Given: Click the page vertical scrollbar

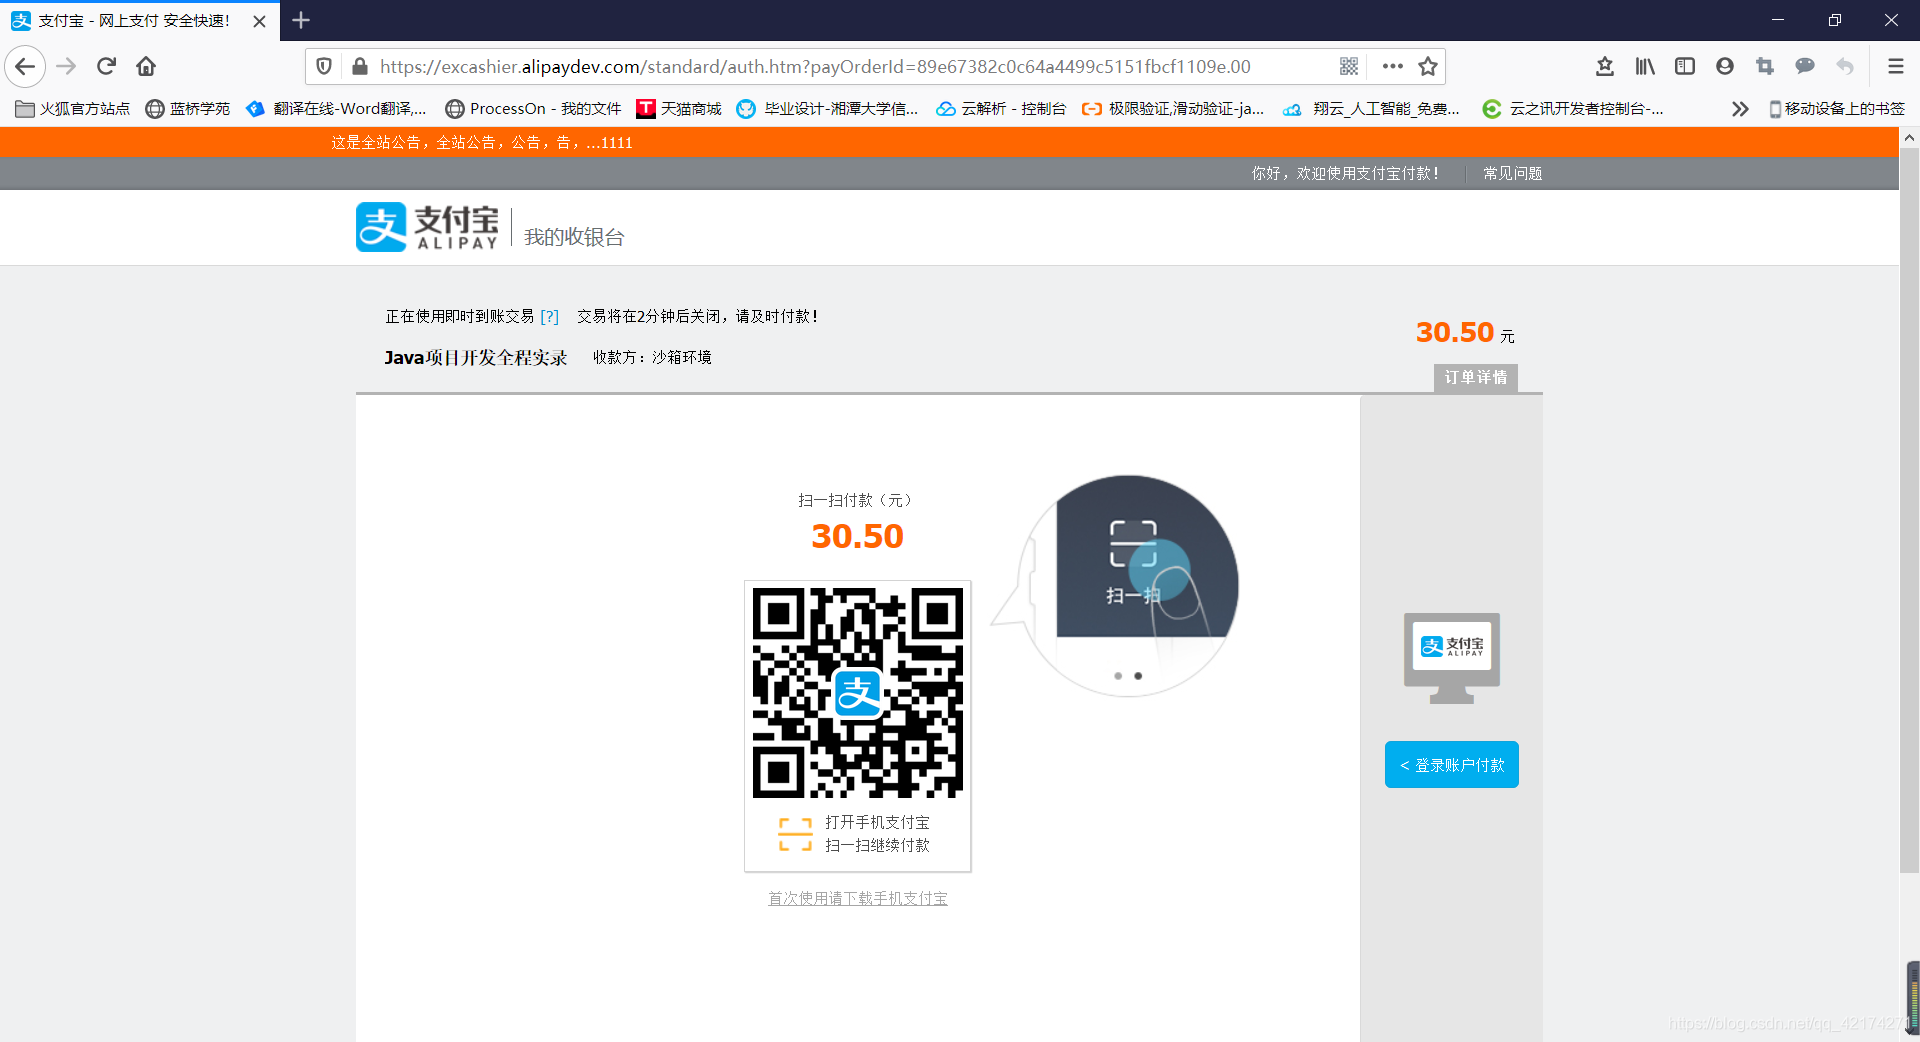Looking at the screenshot, I should (1909, 510).
